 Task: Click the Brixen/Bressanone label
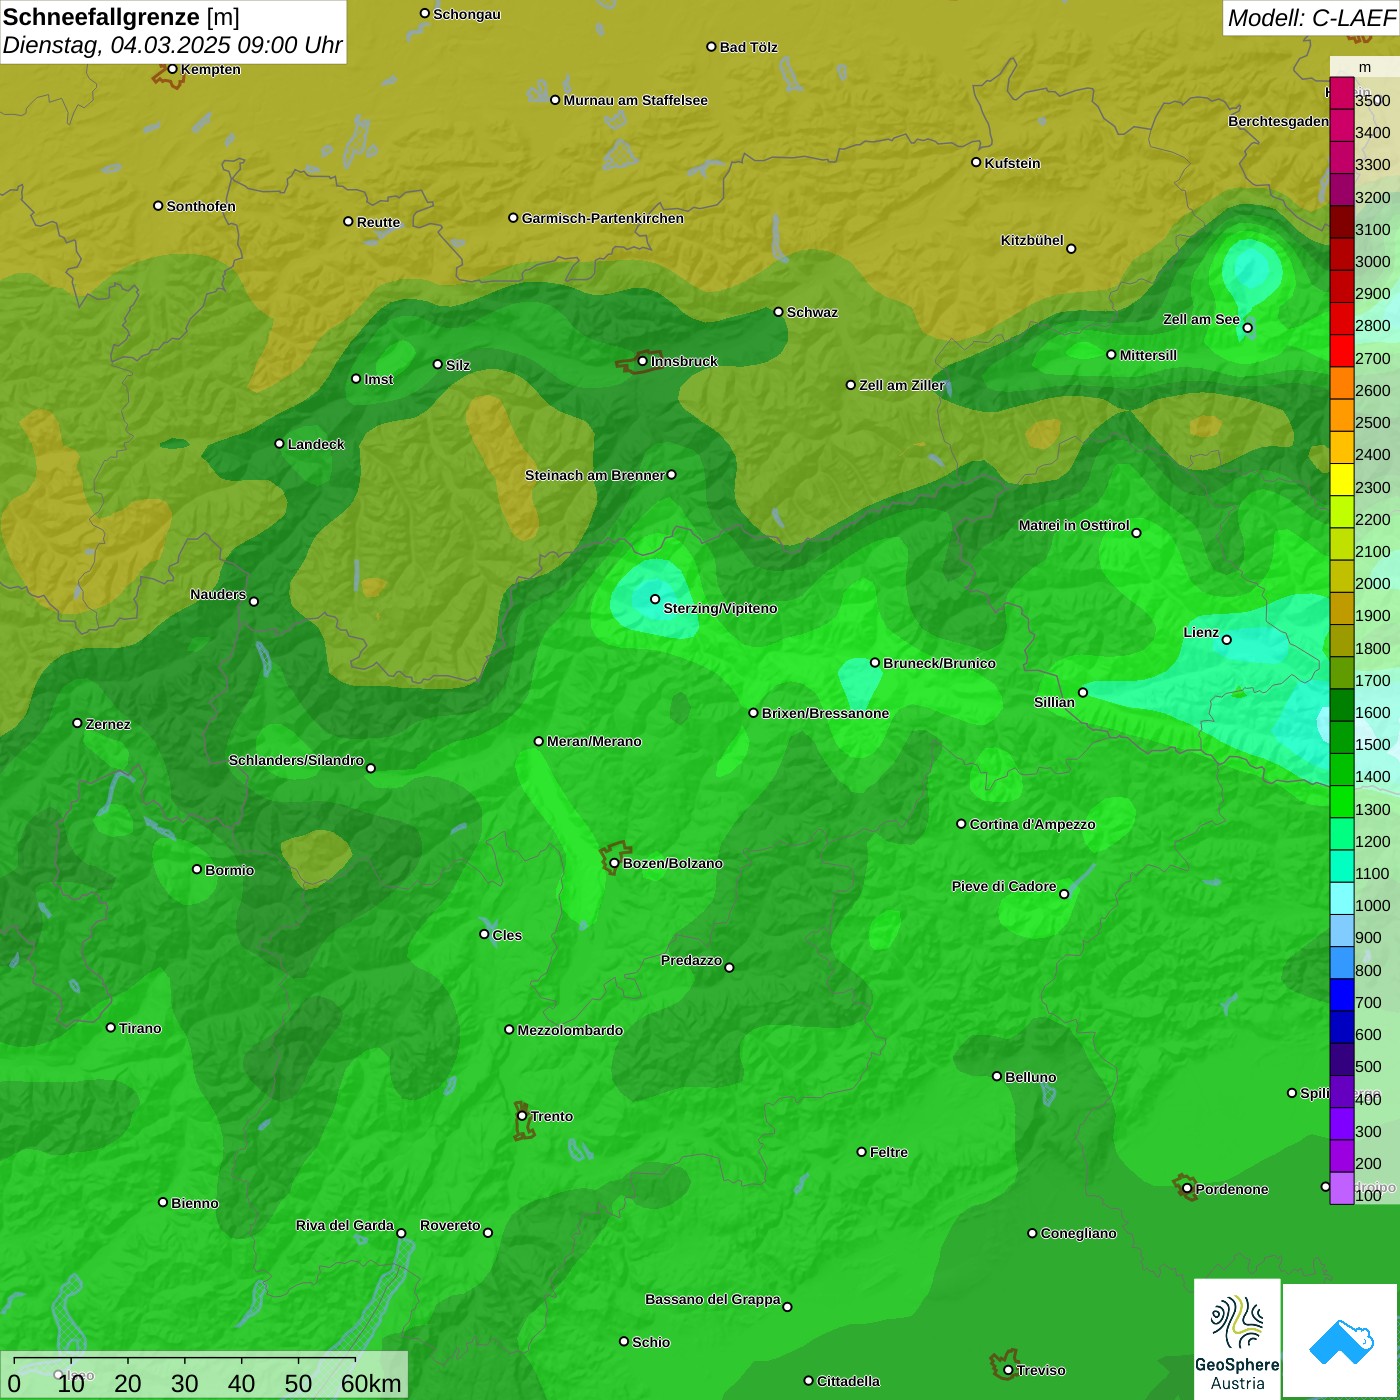tap(825, 713)
